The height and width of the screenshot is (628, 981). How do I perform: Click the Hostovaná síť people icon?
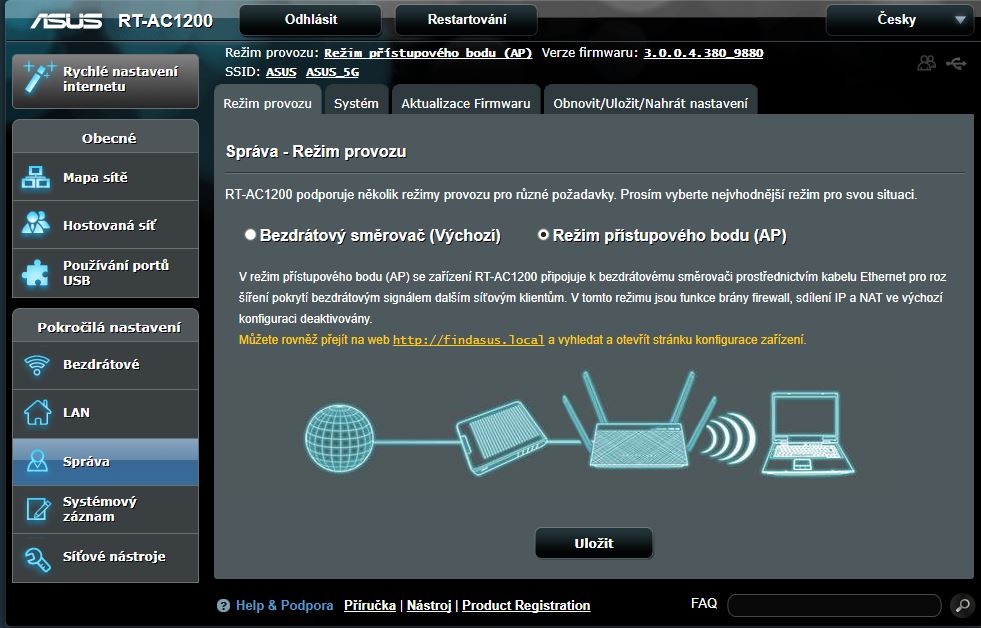click(36, 223)
